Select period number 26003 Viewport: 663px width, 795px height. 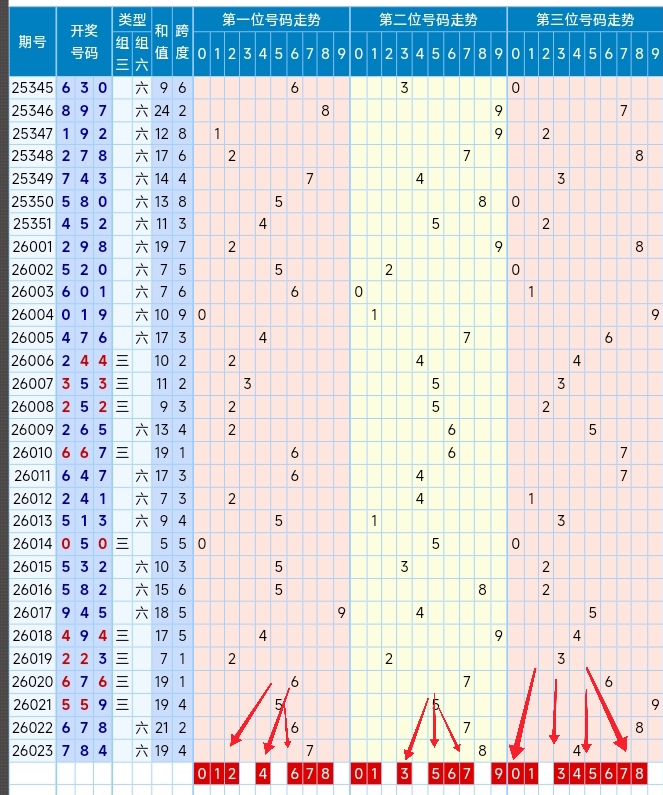point(32,292)
